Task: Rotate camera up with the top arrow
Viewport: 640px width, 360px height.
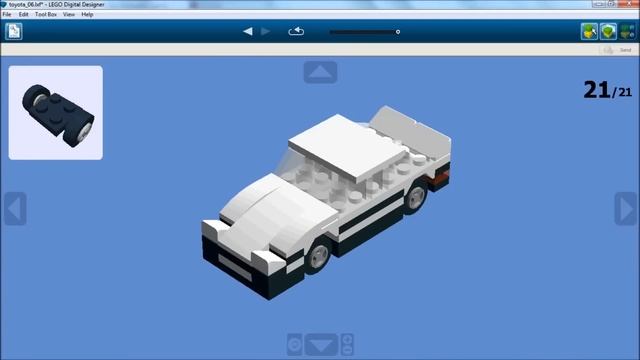Action: pyautogui.click(x=320, y=72)
